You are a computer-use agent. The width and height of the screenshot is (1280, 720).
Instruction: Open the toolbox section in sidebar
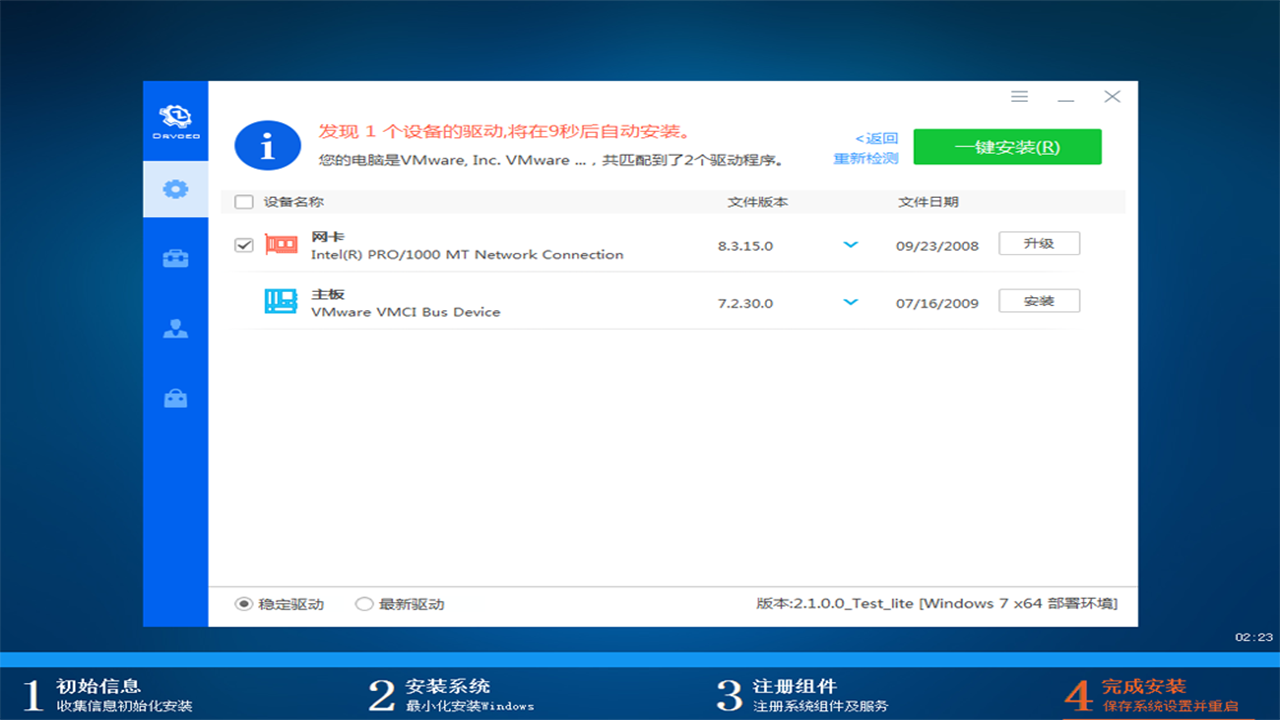click(175, 258)
